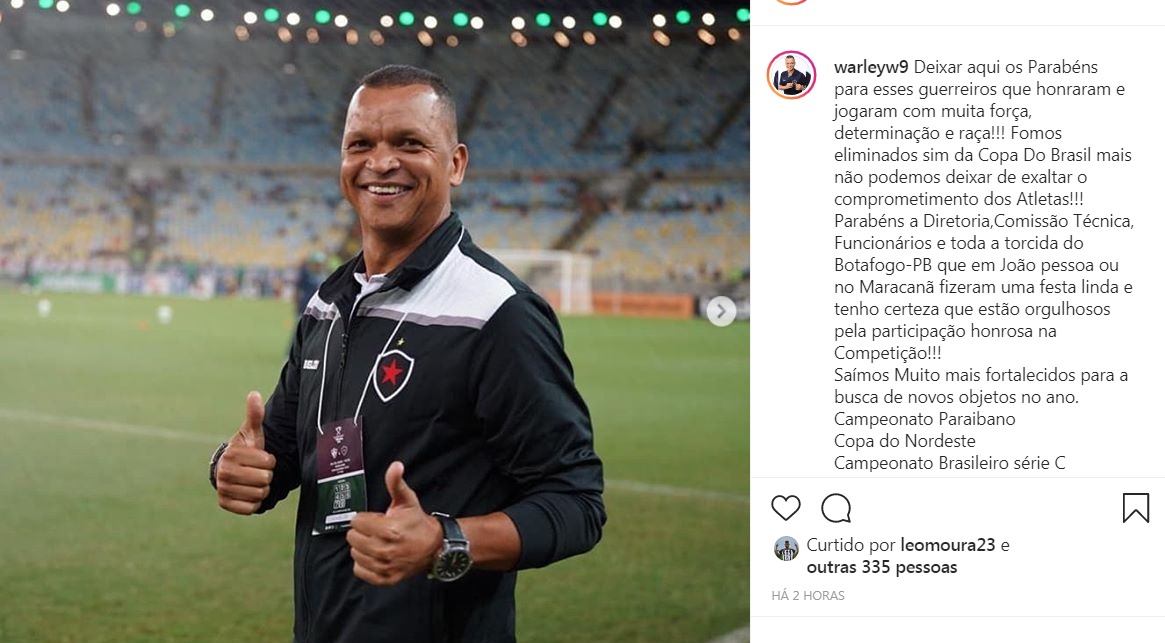
Task: Visit the warleyw9 username link in caption
Action: [x=871, y=67]
